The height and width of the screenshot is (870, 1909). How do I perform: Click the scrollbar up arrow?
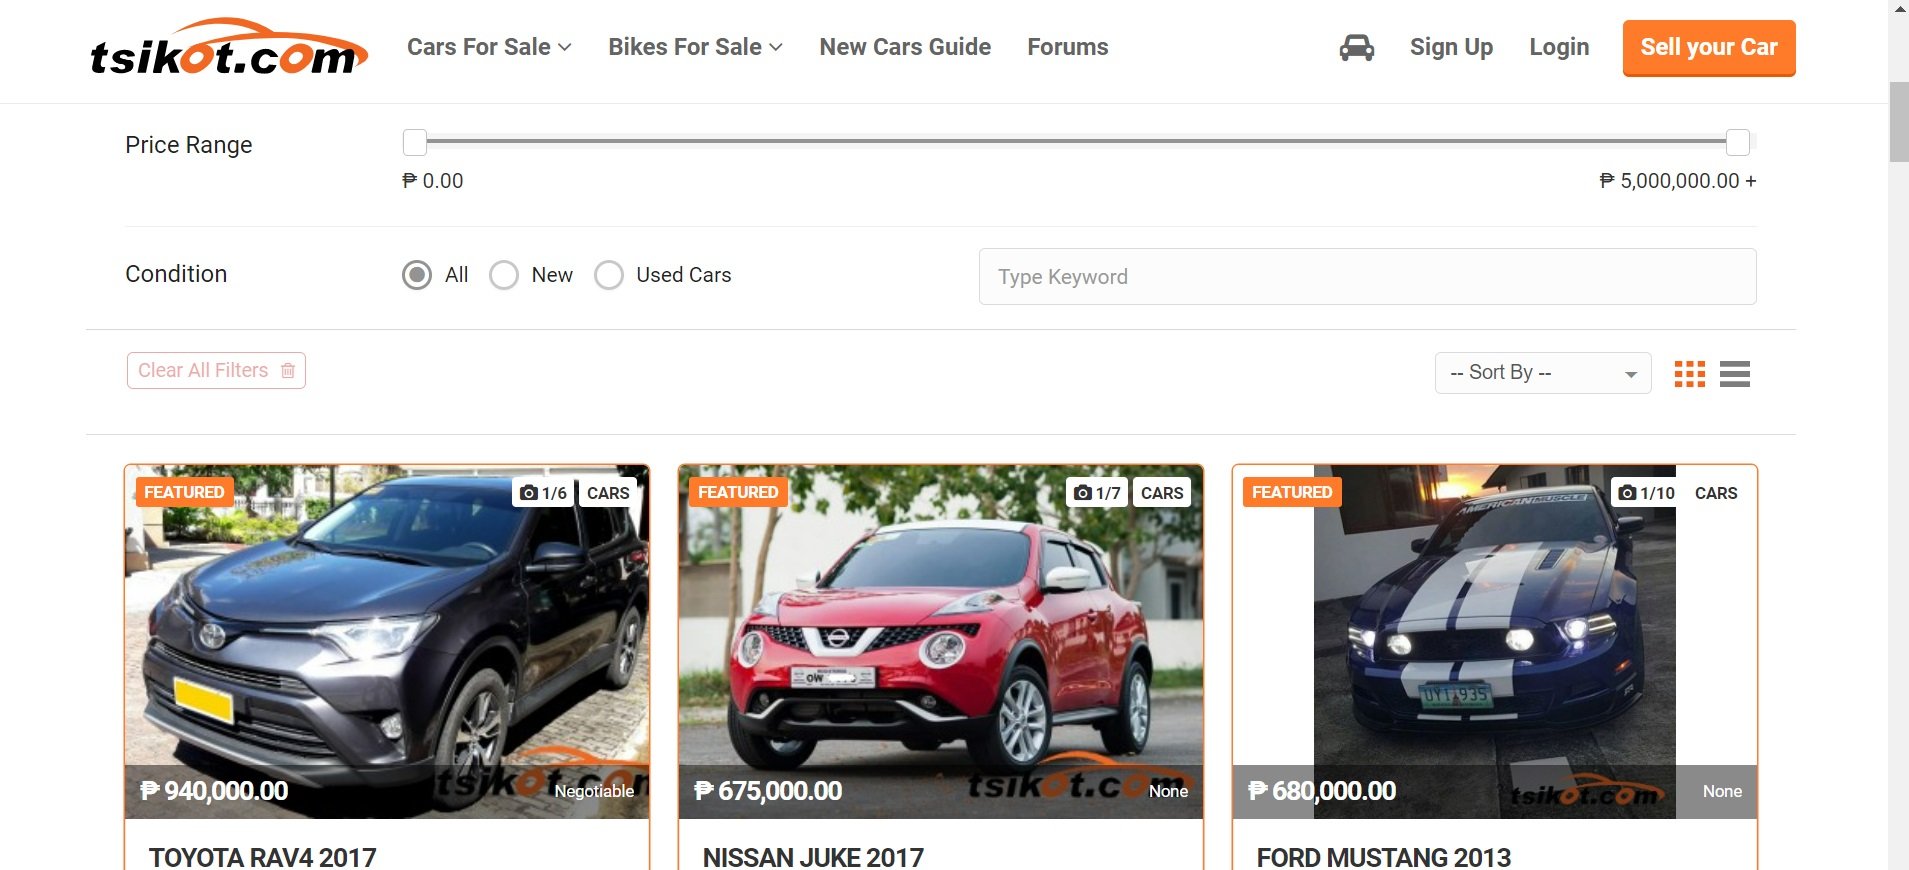[x=1899, y=8]
